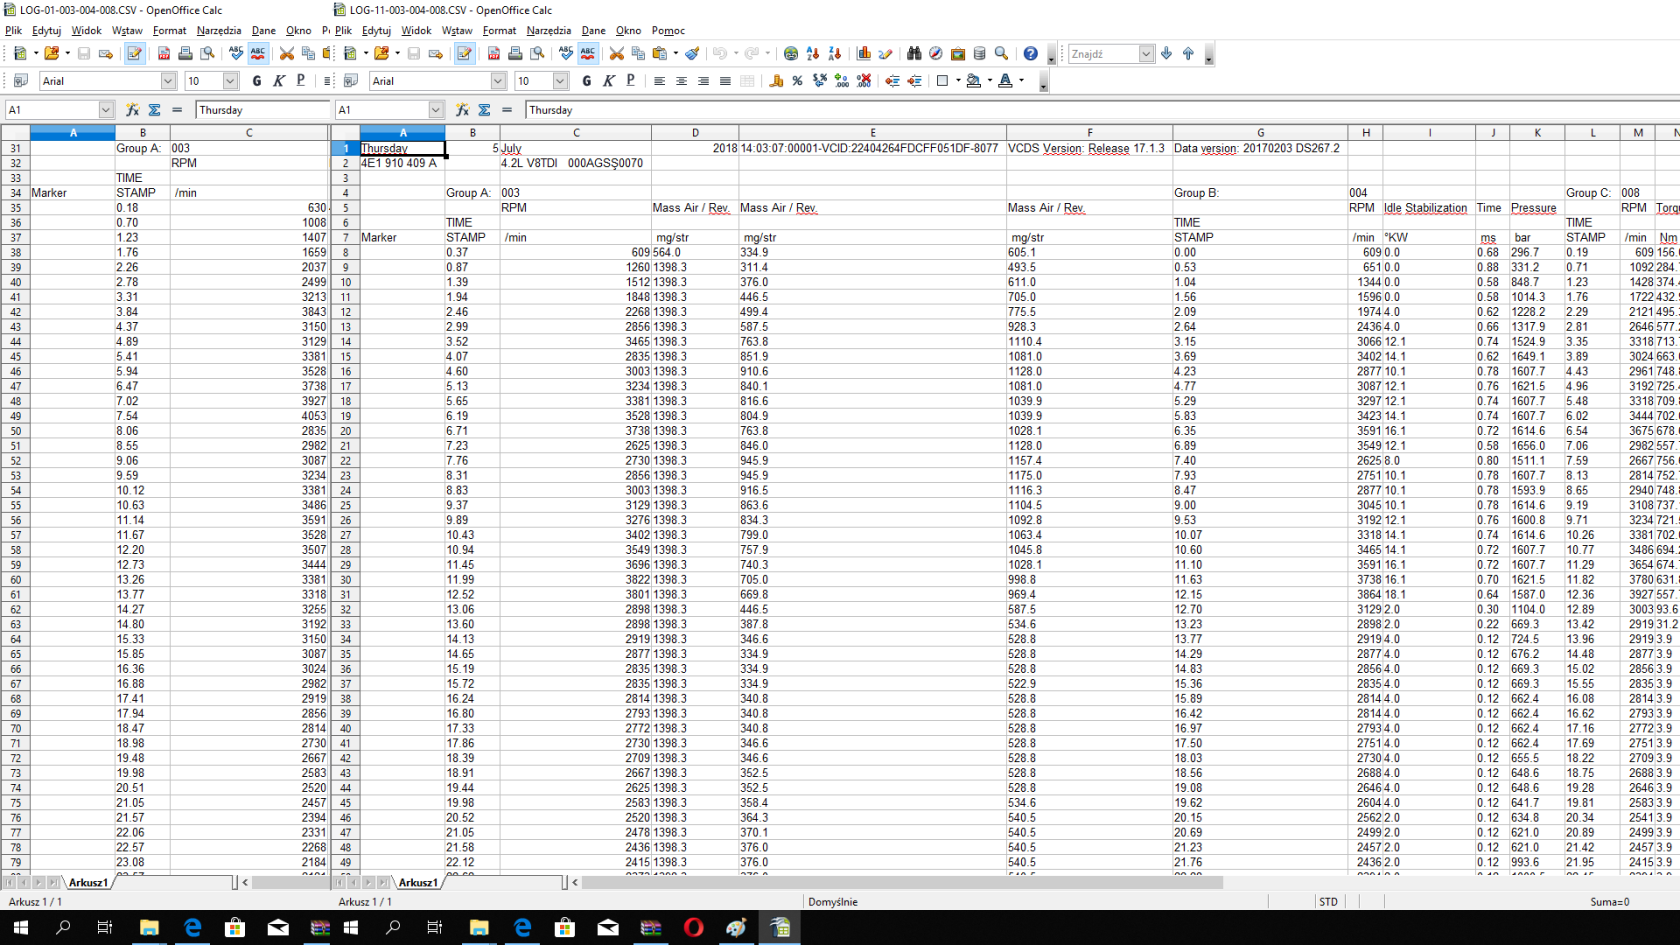This screenshot has height=945, width=1680.
Task: Open background color dropdown arrow
Action: [990, 81]
